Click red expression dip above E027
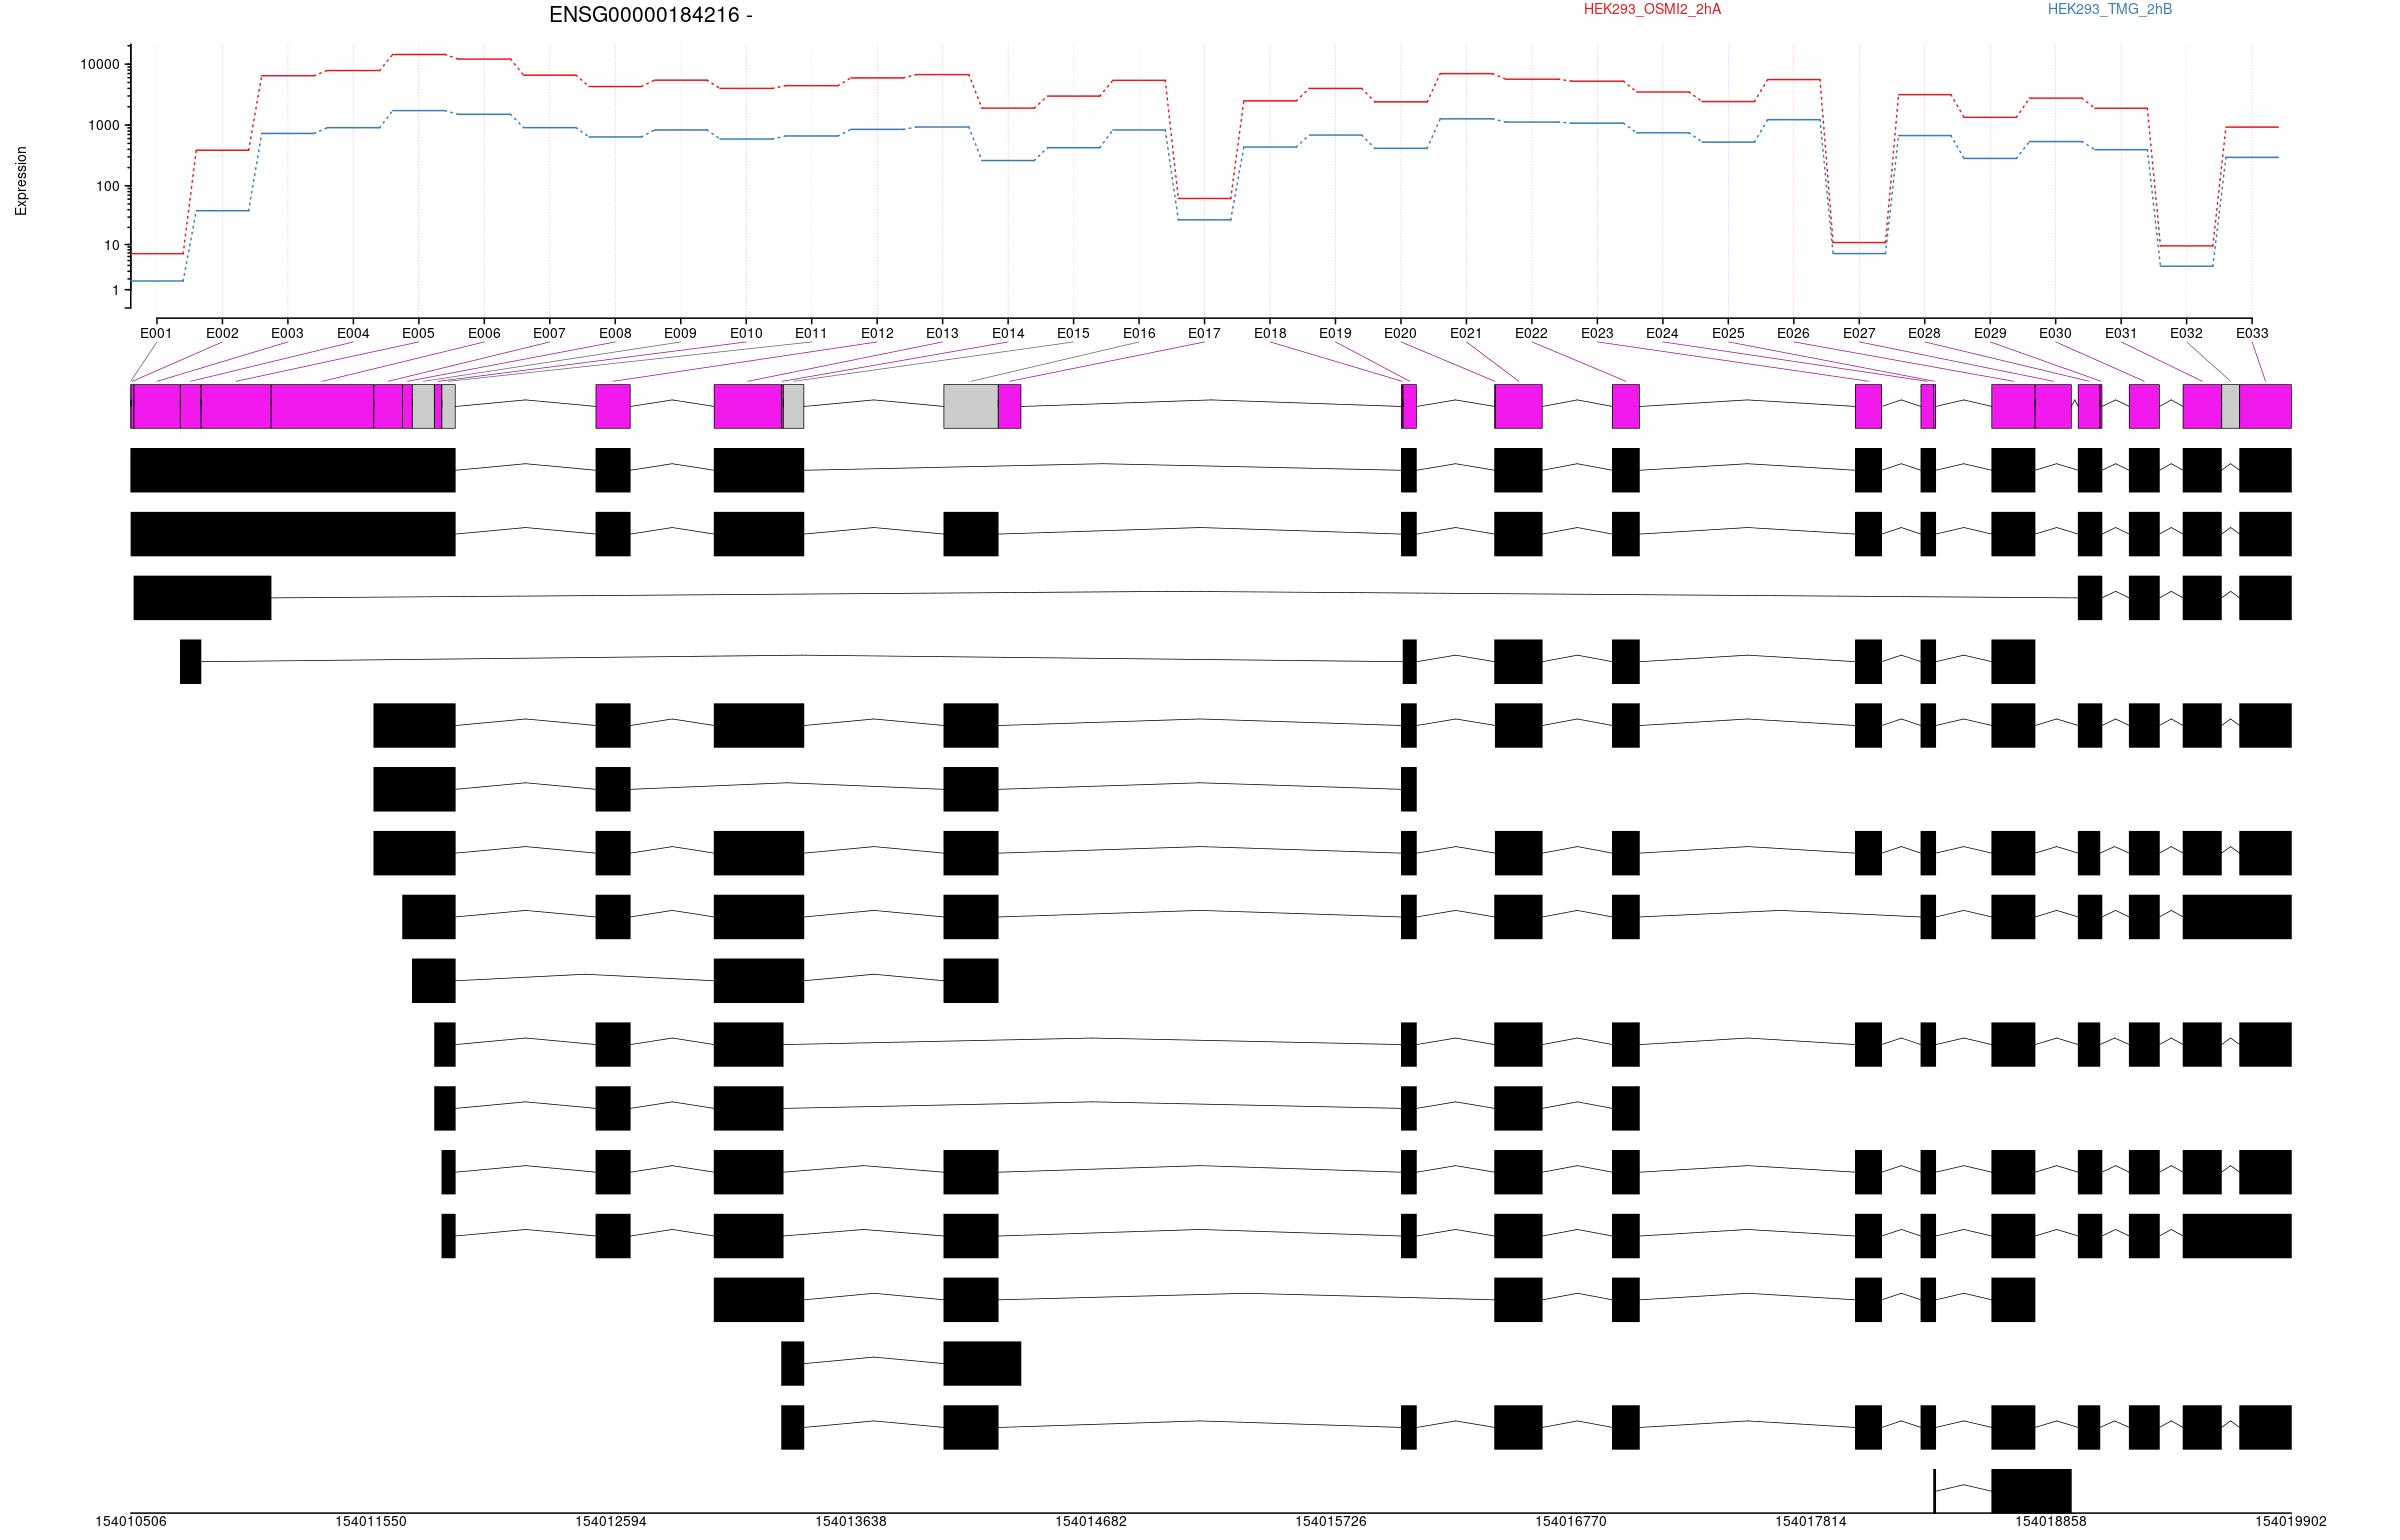 1859,242
